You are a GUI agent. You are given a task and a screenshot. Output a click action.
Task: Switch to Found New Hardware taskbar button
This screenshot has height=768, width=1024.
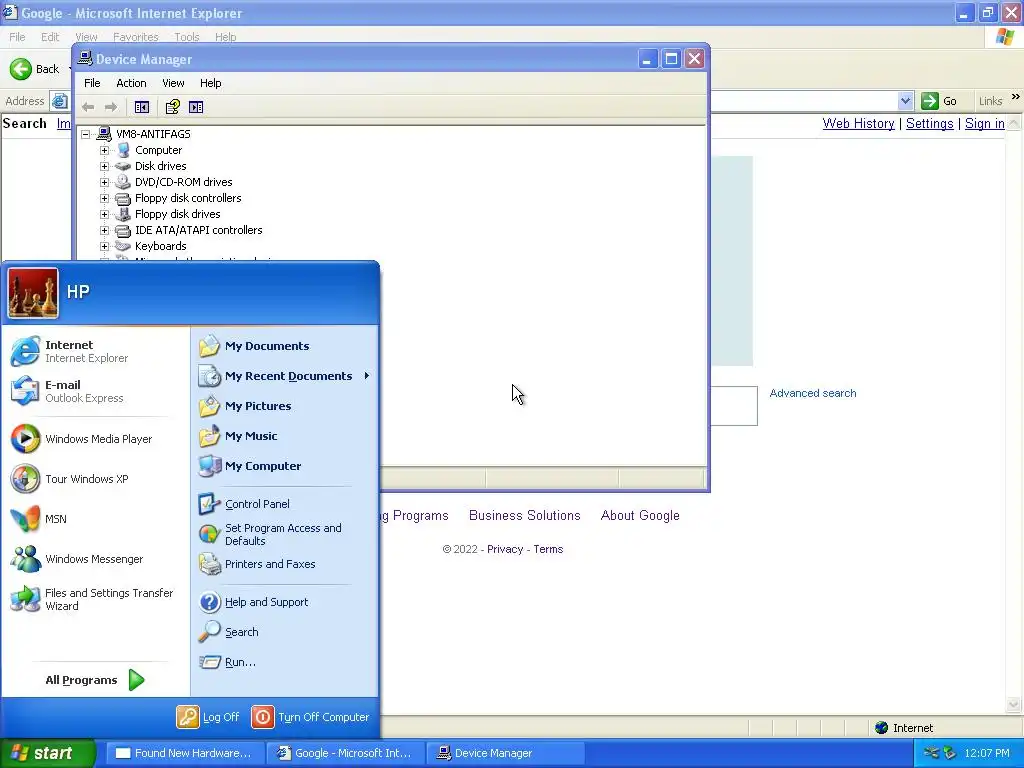[x=185, y=753]
